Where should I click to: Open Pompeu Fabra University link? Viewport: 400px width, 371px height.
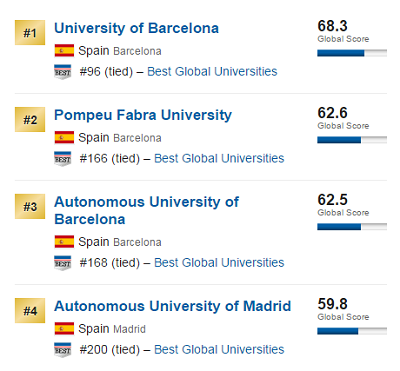tap(143, 115)
